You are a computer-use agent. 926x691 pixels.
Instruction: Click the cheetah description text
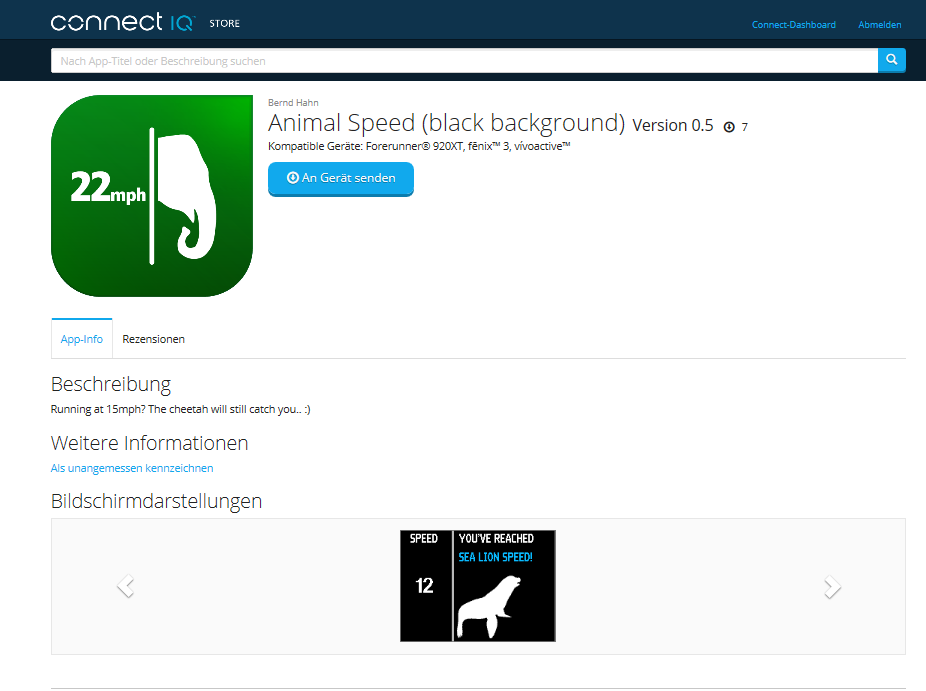(x=180, y=410)
